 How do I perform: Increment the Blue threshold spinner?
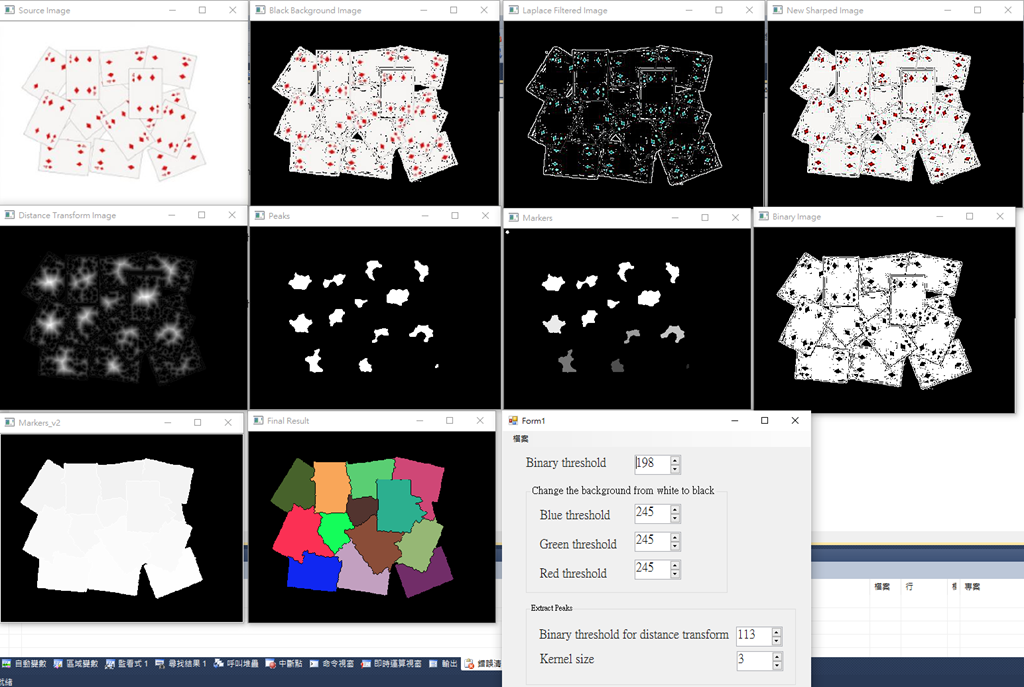click(x=675, y=509)
